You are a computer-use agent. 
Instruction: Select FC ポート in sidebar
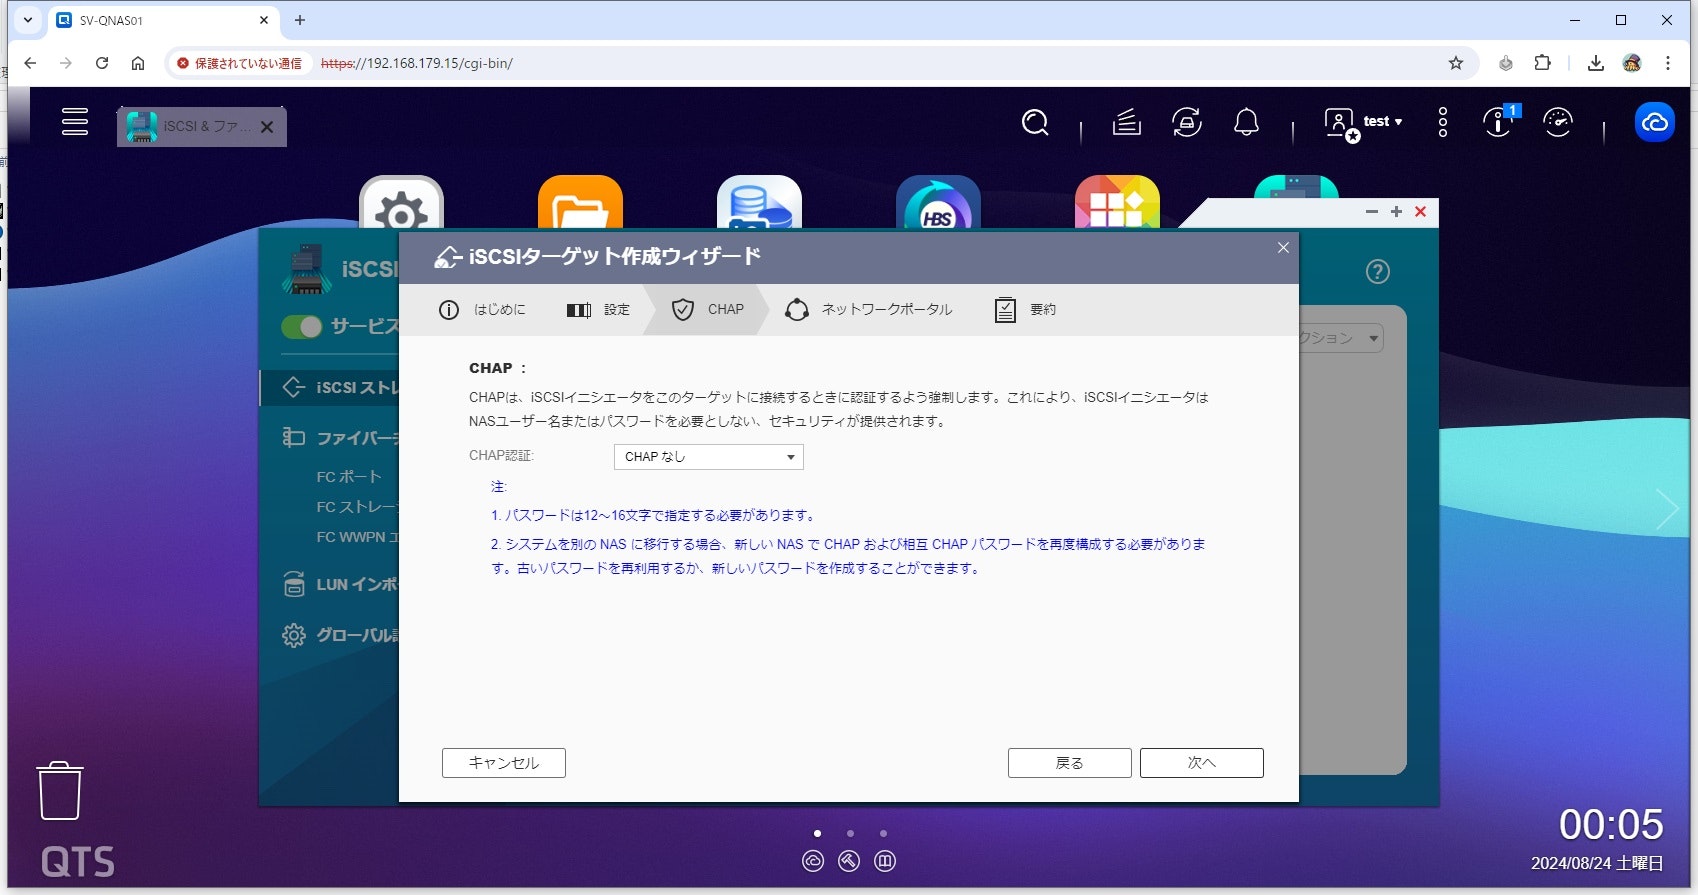349,477
